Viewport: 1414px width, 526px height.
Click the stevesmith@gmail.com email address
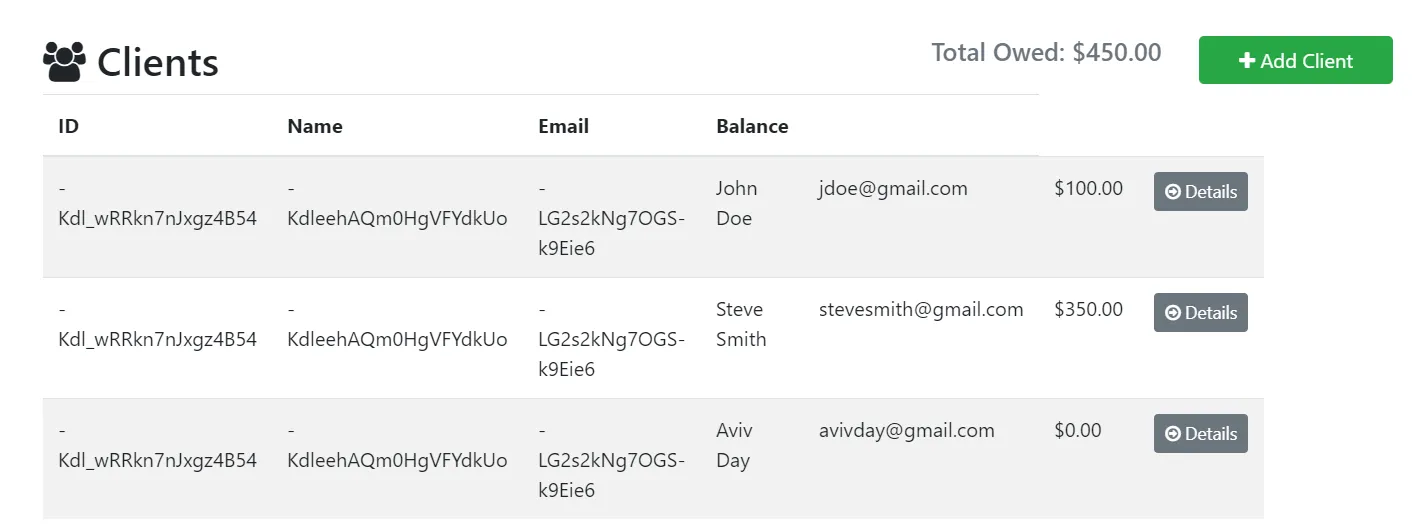[920, 309]
